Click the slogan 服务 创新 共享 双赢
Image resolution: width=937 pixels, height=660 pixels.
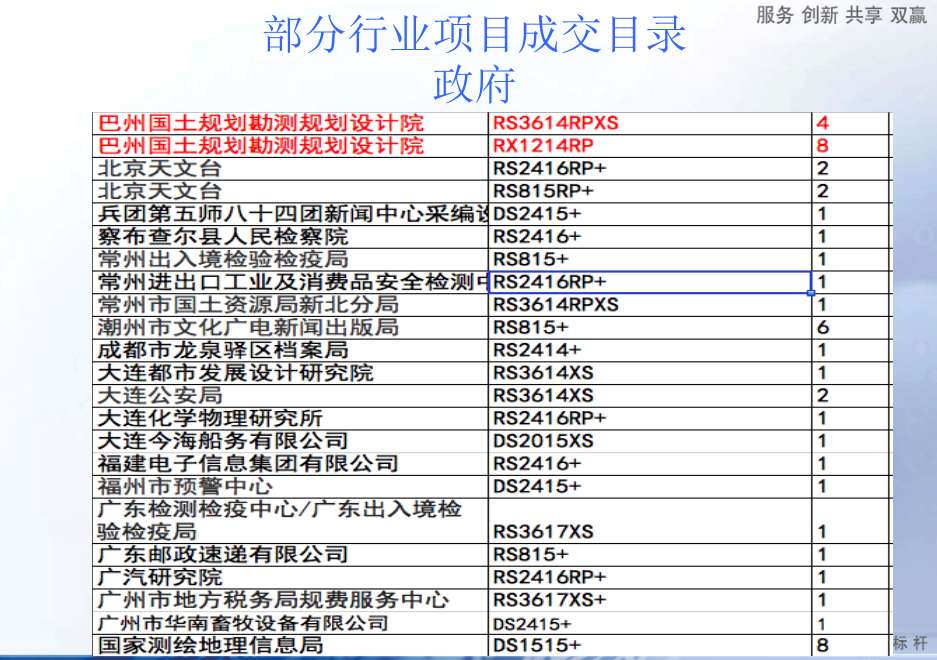841,14
